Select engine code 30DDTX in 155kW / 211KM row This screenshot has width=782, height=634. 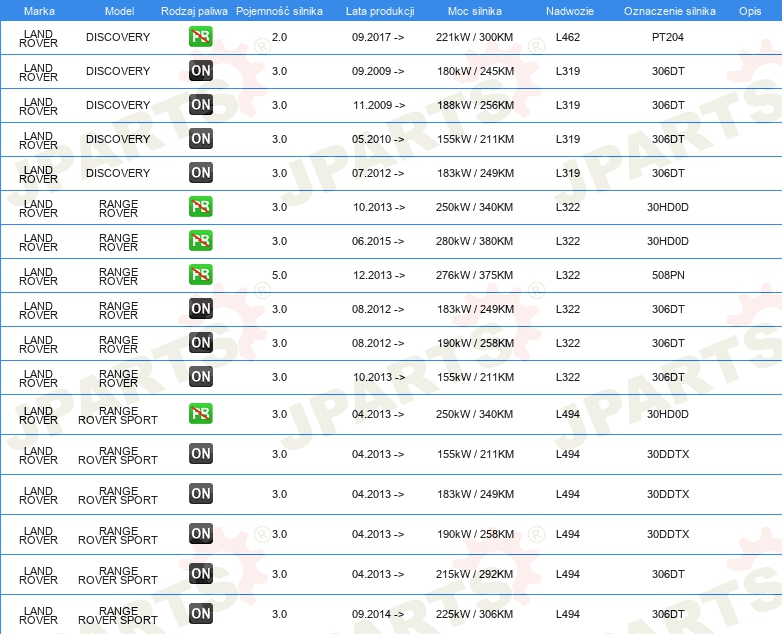click(x=668, y=453)
